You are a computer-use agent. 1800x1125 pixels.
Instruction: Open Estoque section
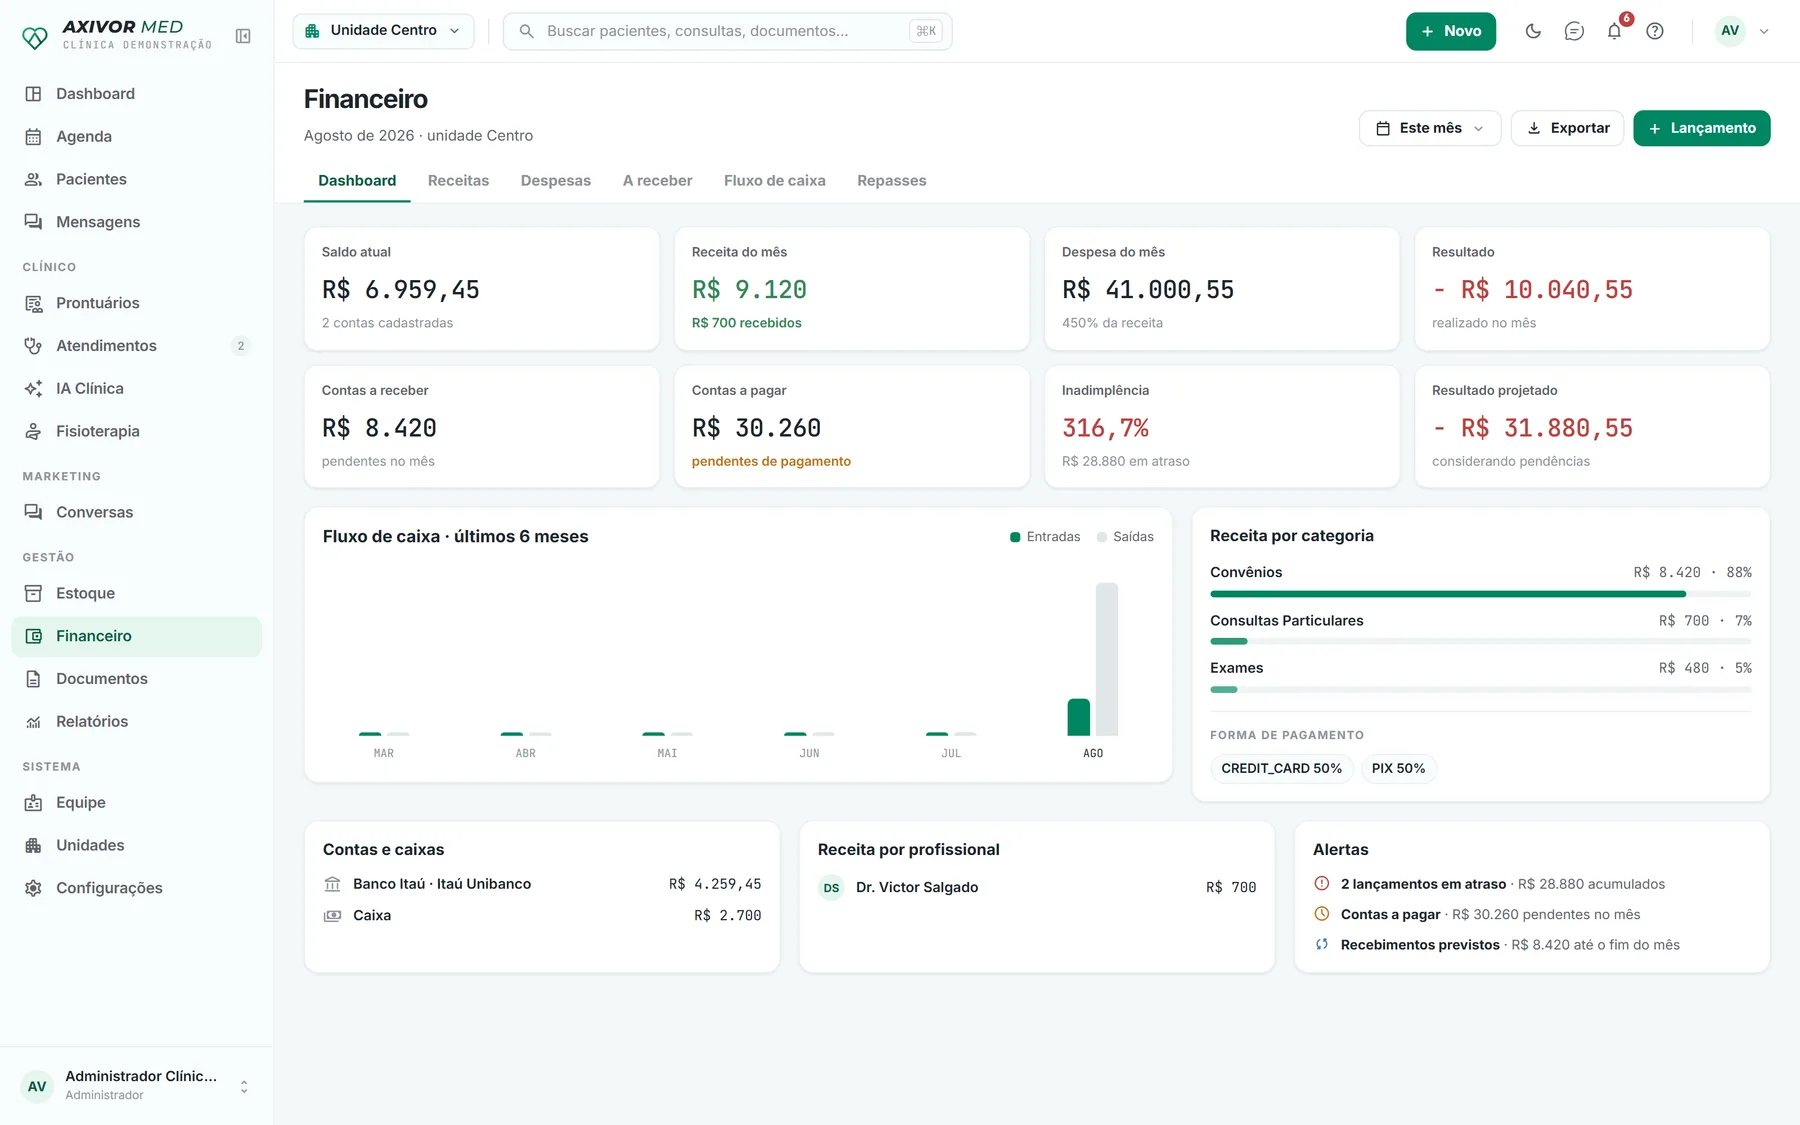click(x=136, y=593)
